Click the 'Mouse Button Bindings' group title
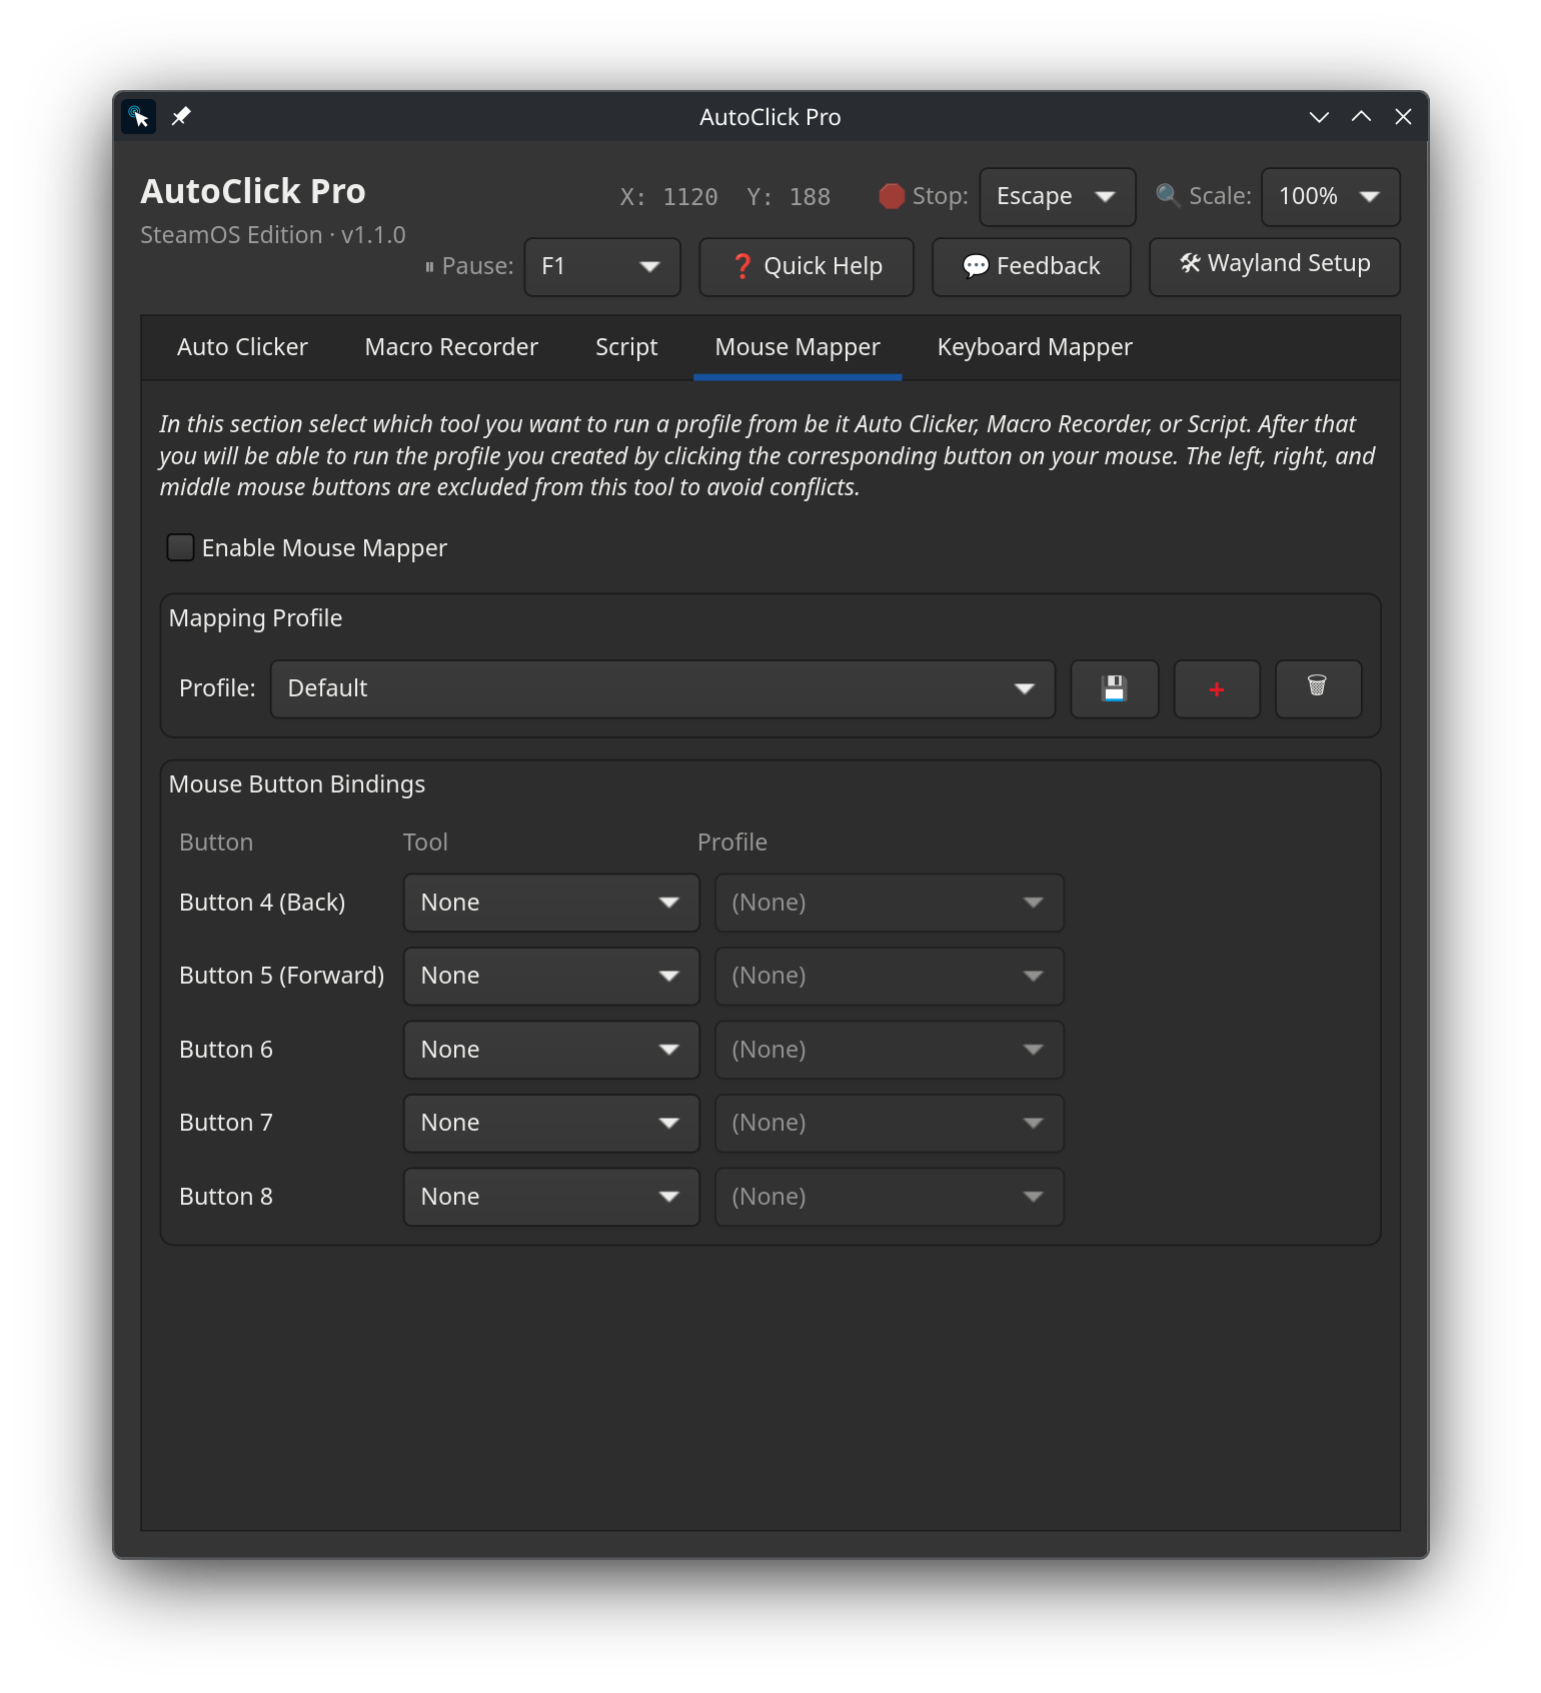 tap(297, 784)
